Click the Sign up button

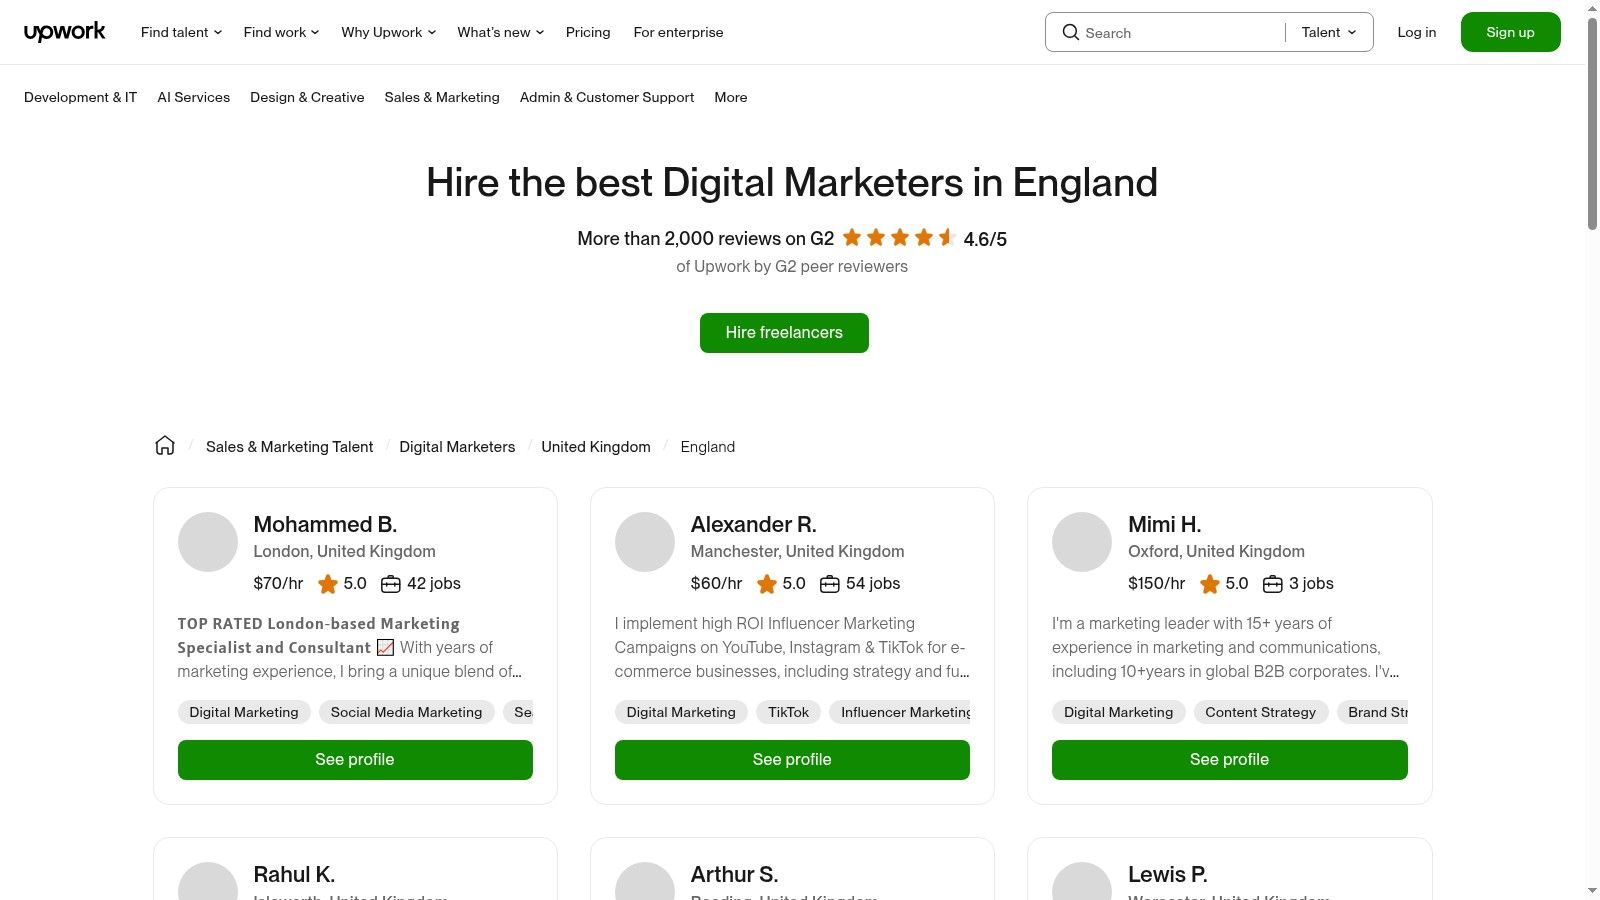[1510, 32]
